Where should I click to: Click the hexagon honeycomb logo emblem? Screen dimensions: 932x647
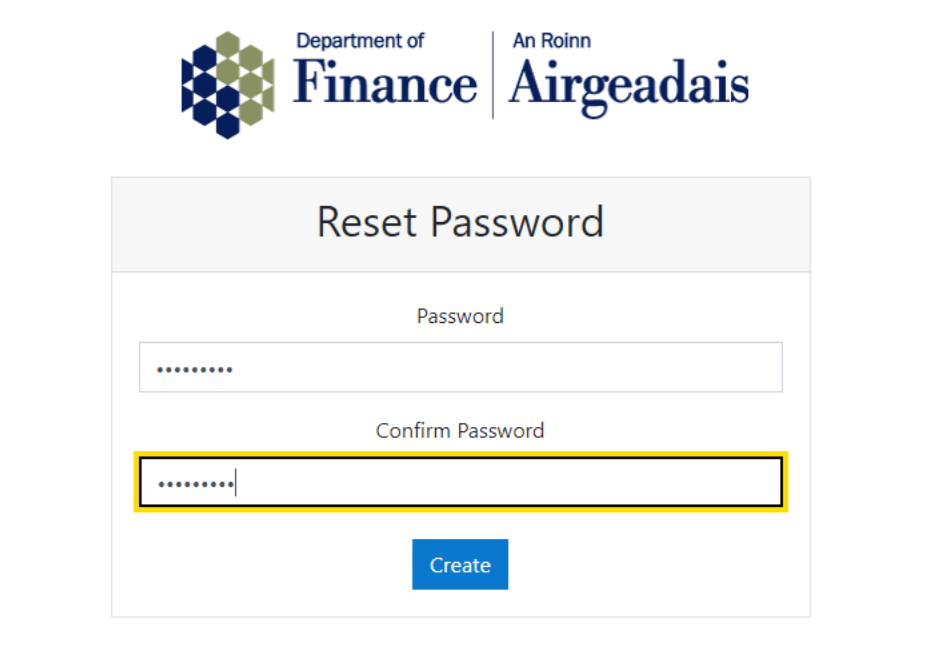click(228, 85)
